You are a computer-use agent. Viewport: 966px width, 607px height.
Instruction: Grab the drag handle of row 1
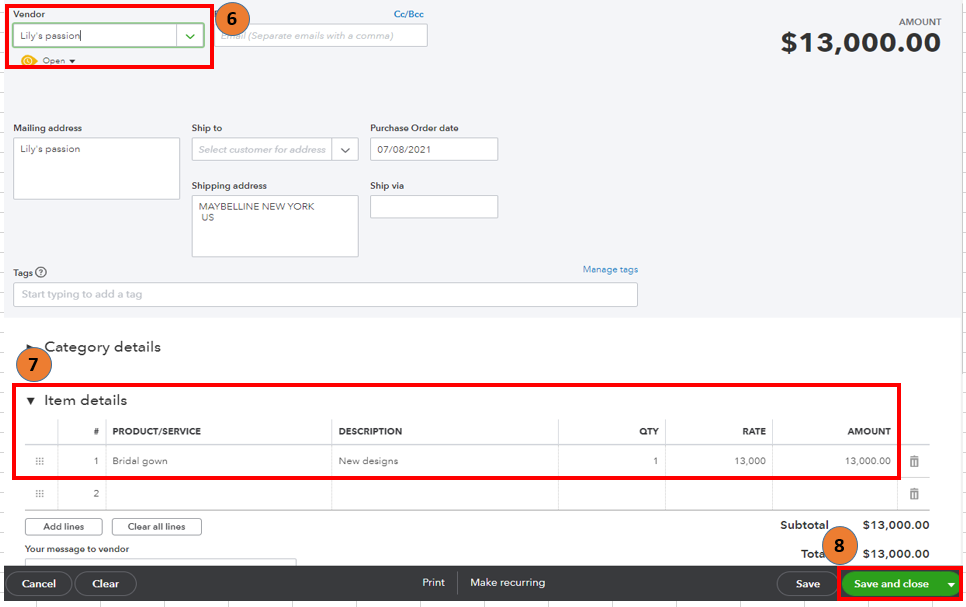pos(37,461)
